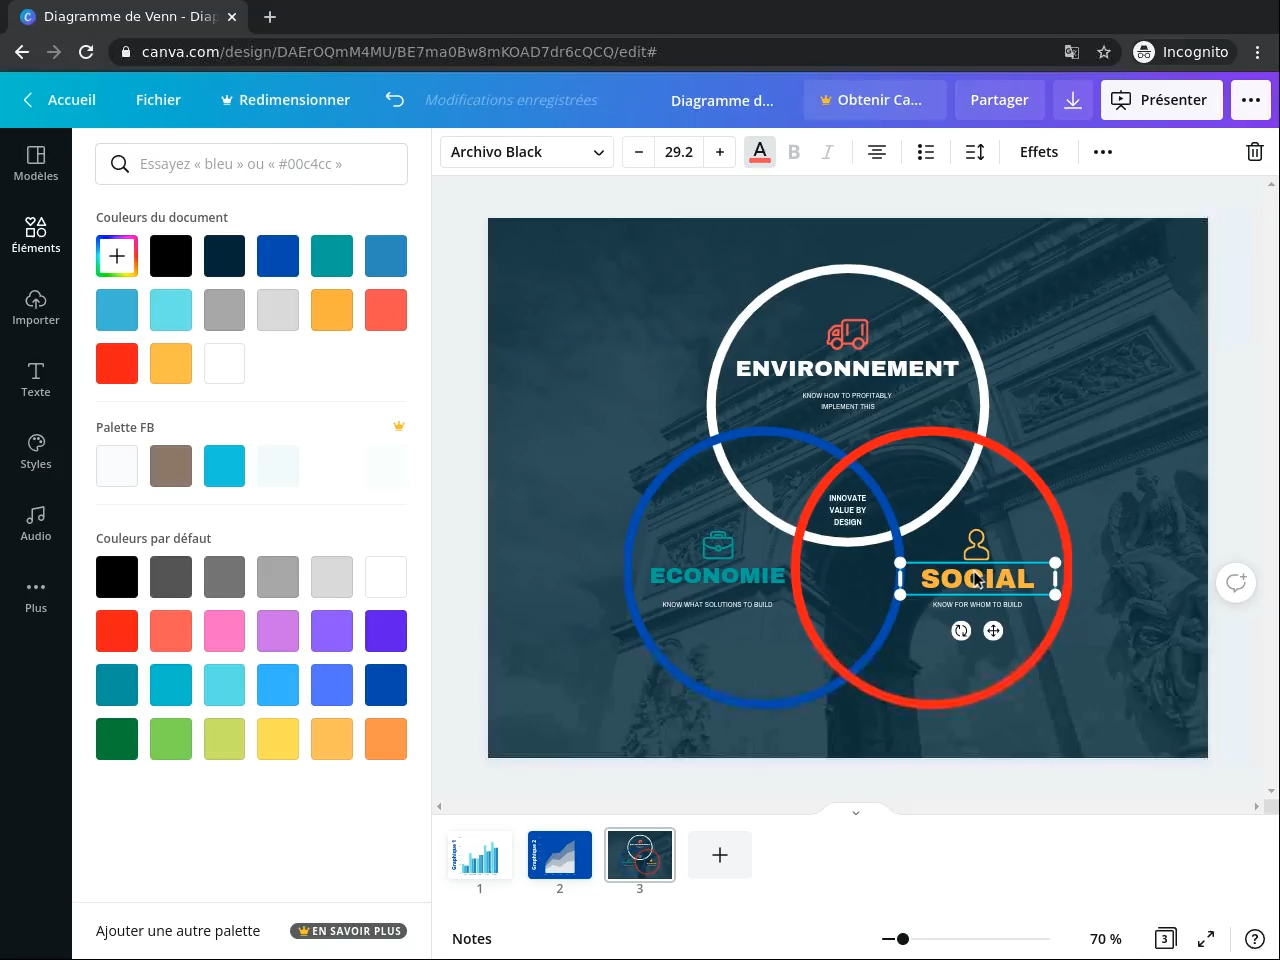Delete the selected element with trash icon
The width and height of the screenshot is (1280, 960).
[1255, 152]
